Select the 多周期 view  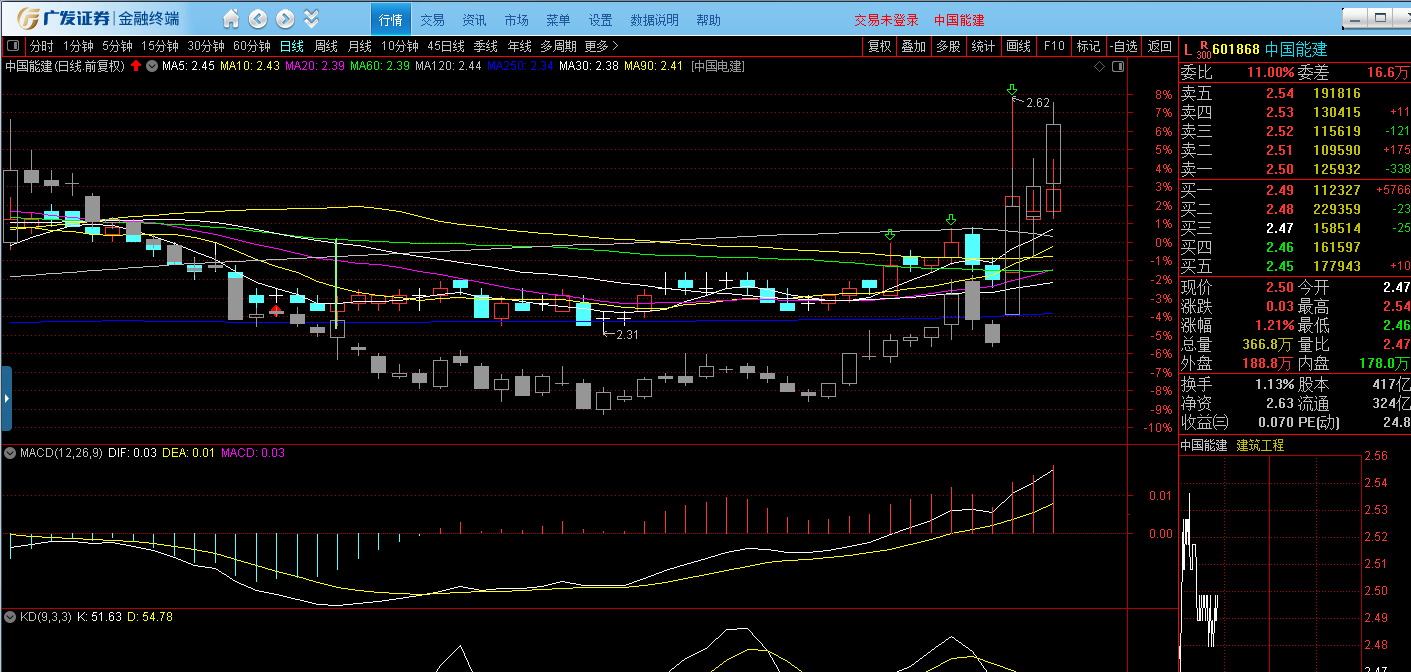coord(559,46)
